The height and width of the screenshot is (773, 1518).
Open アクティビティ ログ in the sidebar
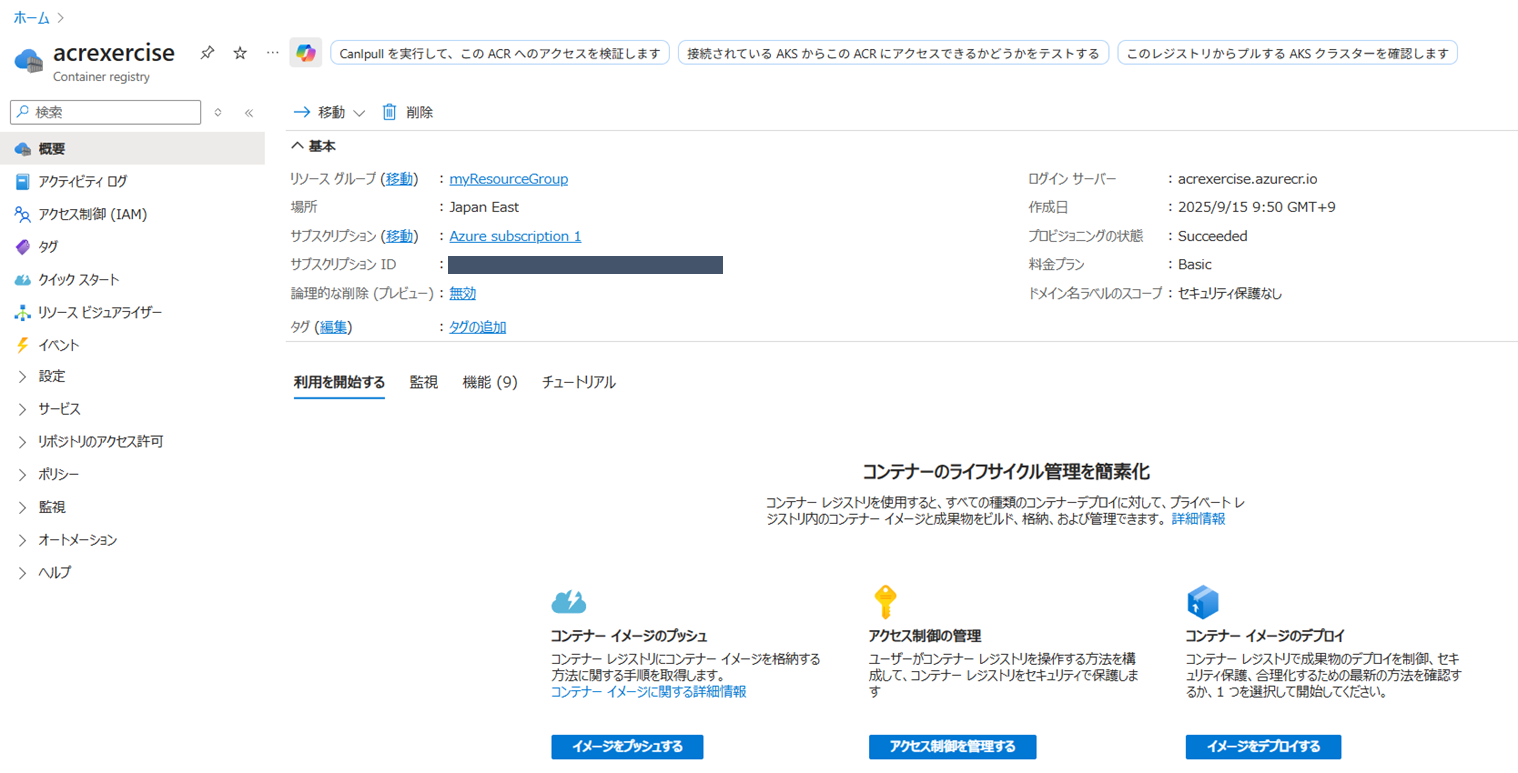point(132,181)
